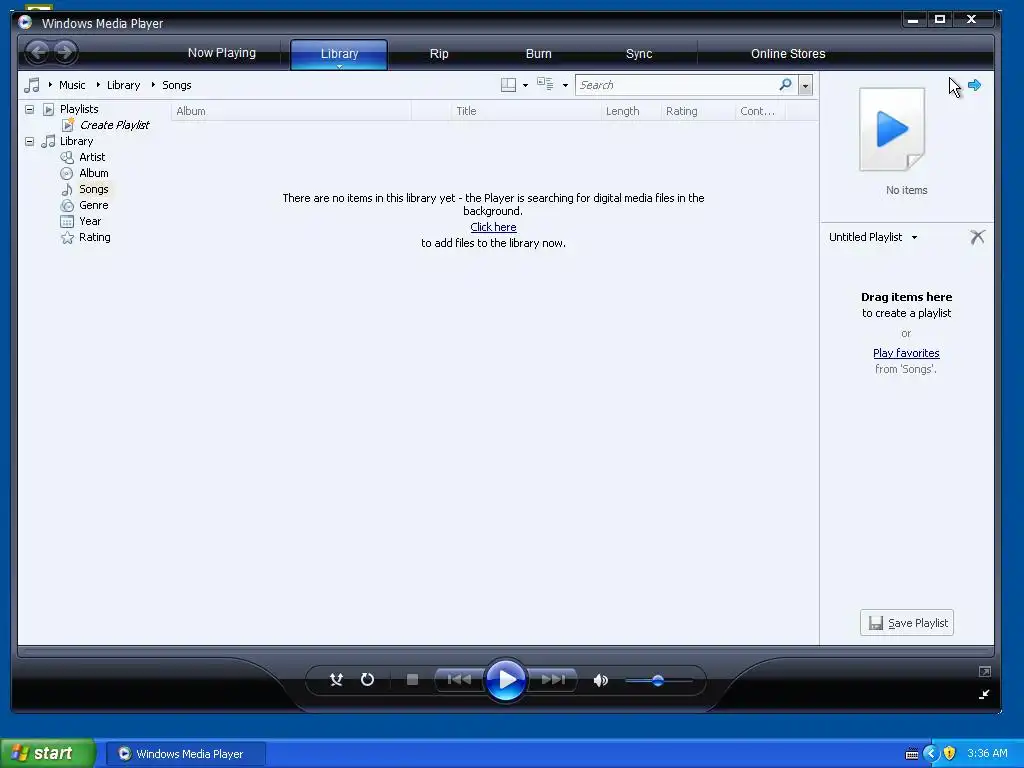Click in the Search input field
Image resolution: width=1024 pixels, height=768 pixels.
point(677,85)
